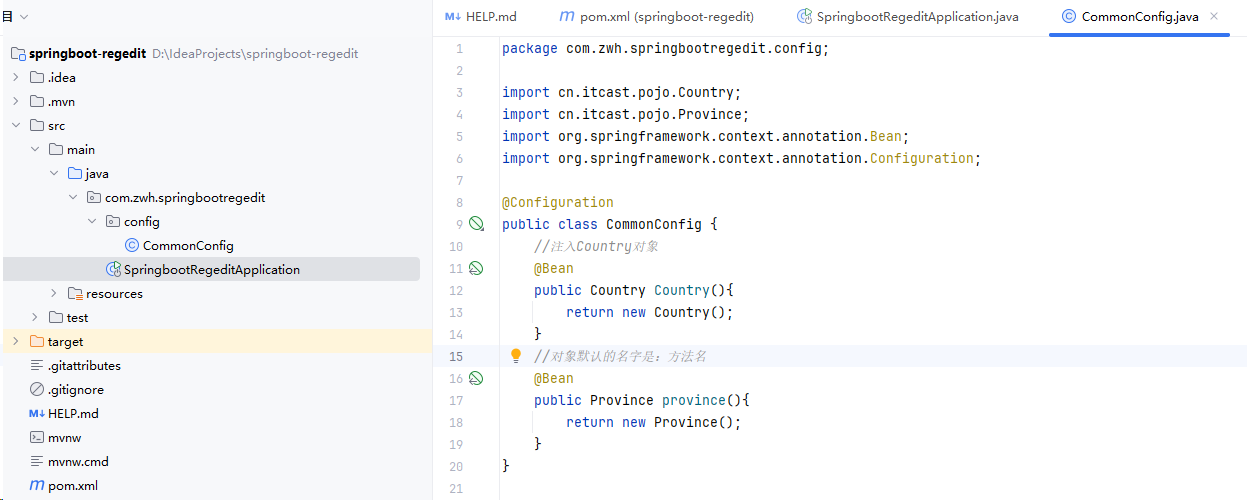Collapse the com.zwh.springbootregedit package
1247x500 pixels.
73,197
